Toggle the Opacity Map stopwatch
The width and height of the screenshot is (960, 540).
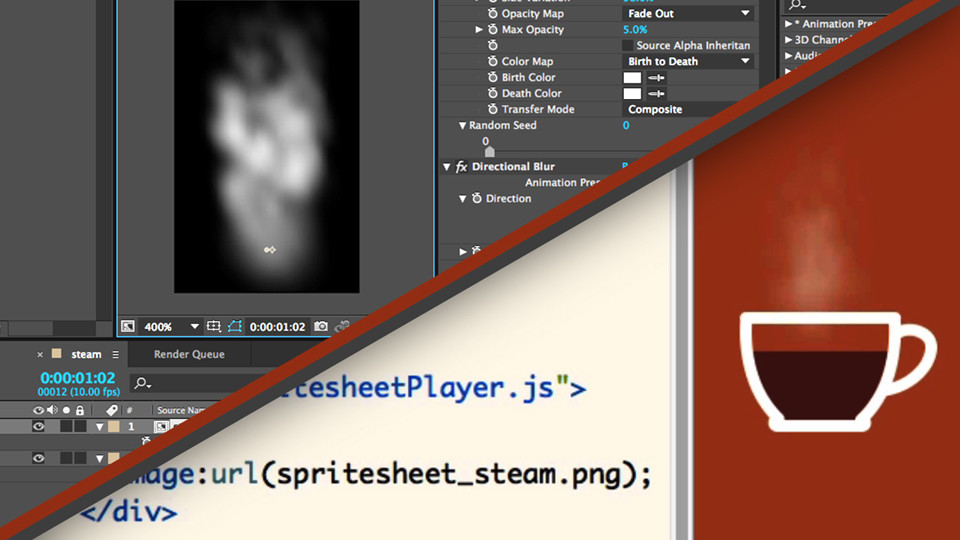point(493,13)
